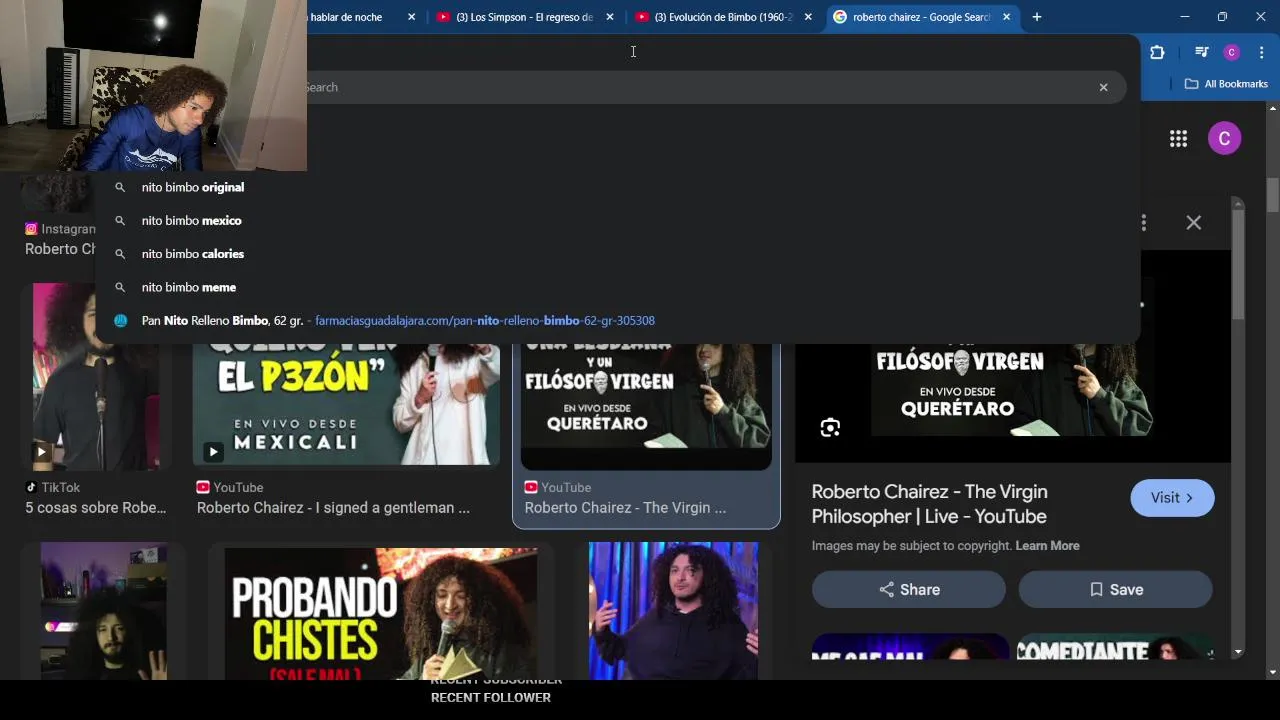Open the media controls toolbar icon
The width and height of the screenshot is (1280, 720).
[x=1202, y=53]
